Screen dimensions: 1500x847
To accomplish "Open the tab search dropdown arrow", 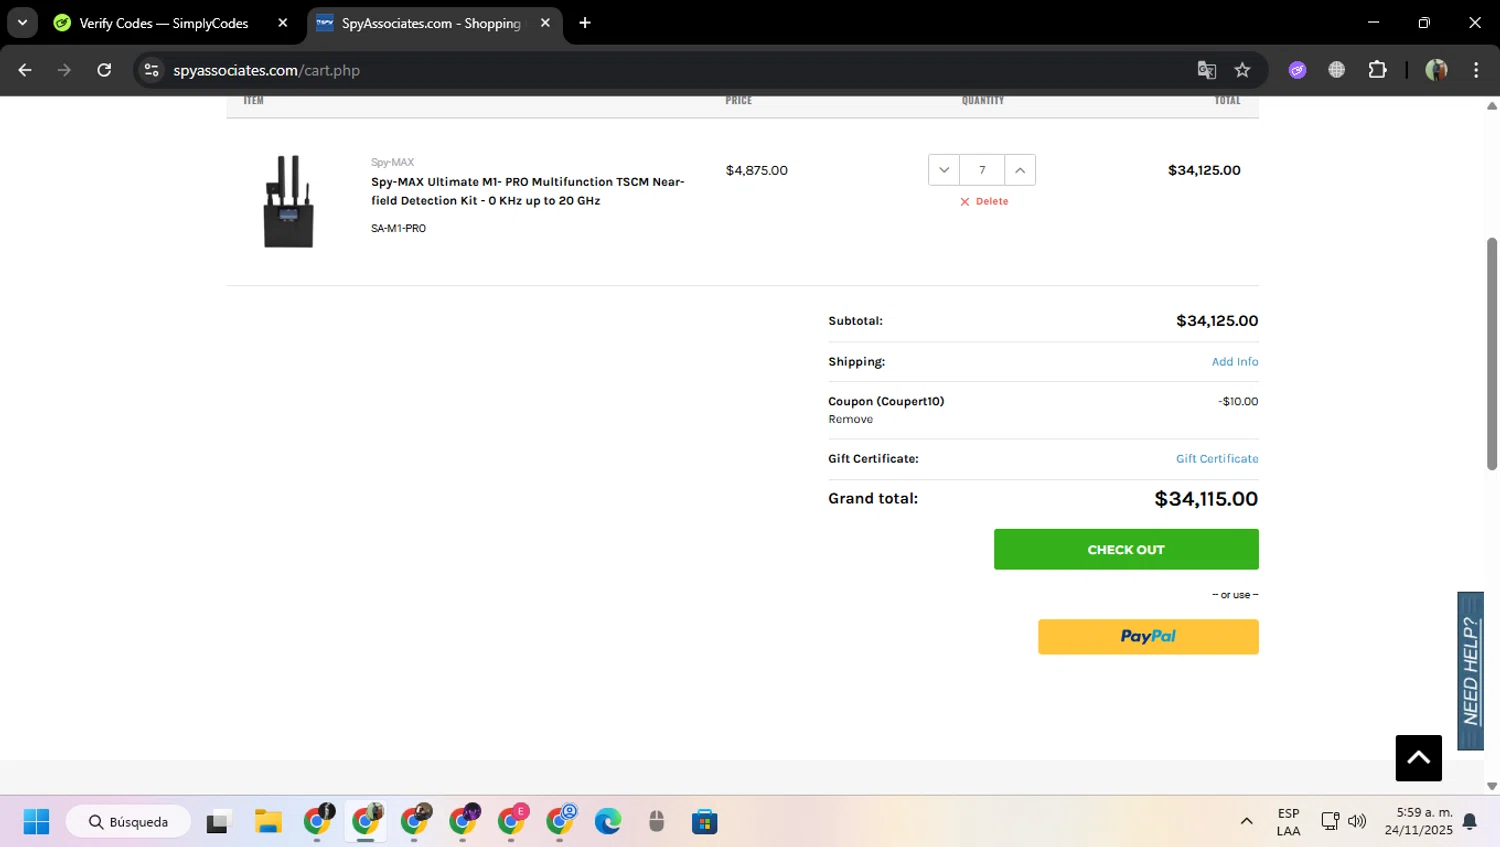I will coord(22,22).
